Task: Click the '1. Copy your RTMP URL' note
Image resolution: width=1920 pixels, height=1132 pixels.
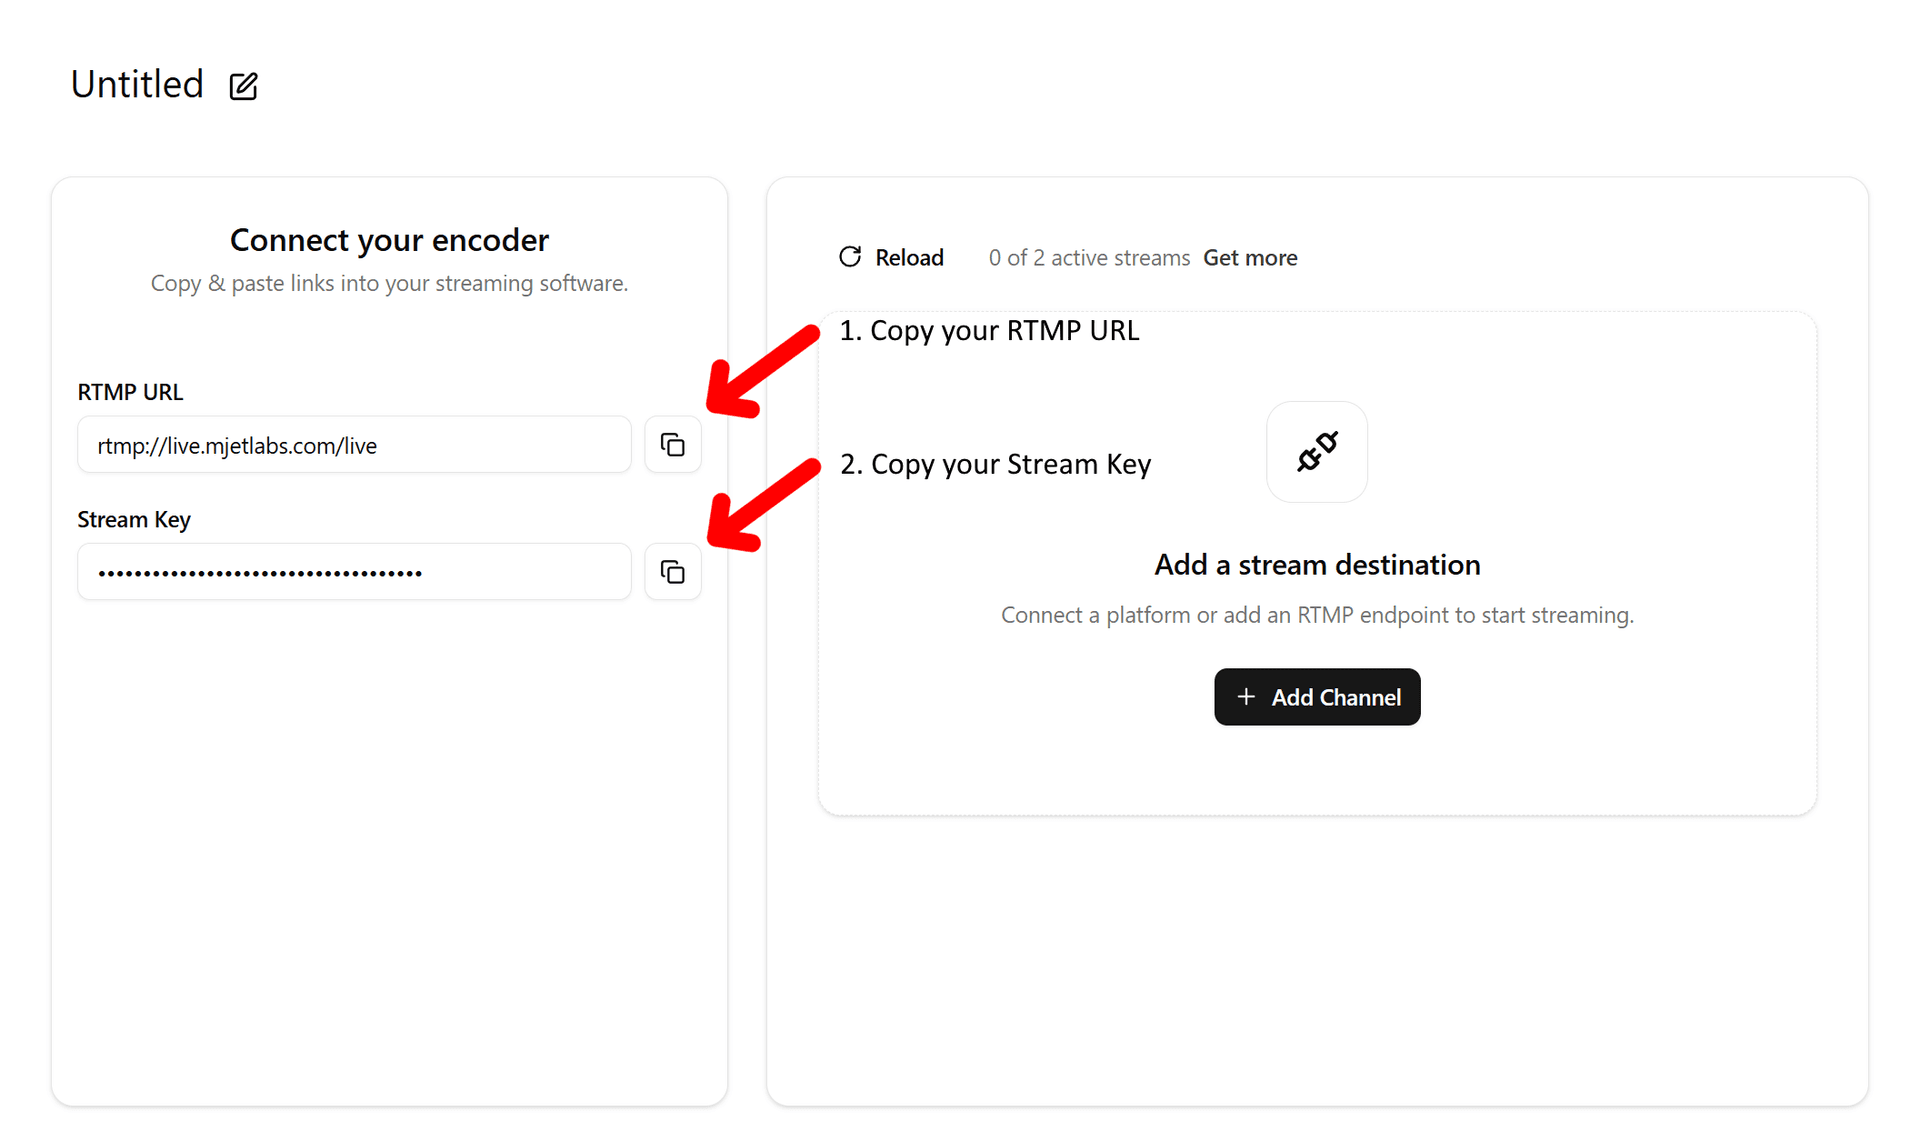Action: click(989, 331)
